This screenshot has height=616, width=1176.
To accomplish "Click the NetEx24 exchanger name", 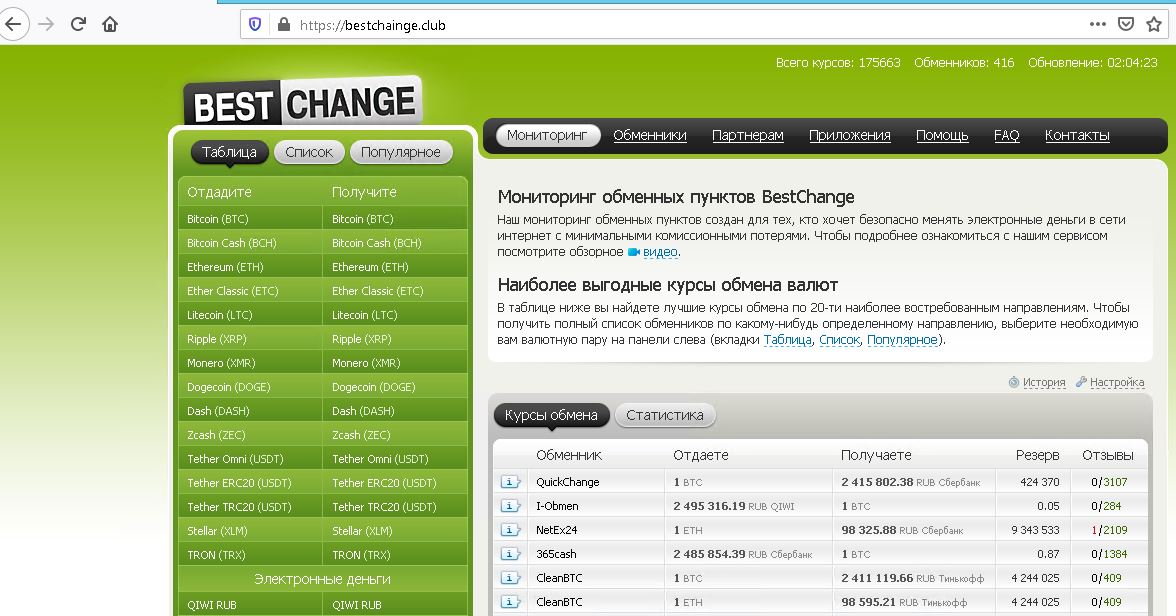I will (x=556, y=530).
